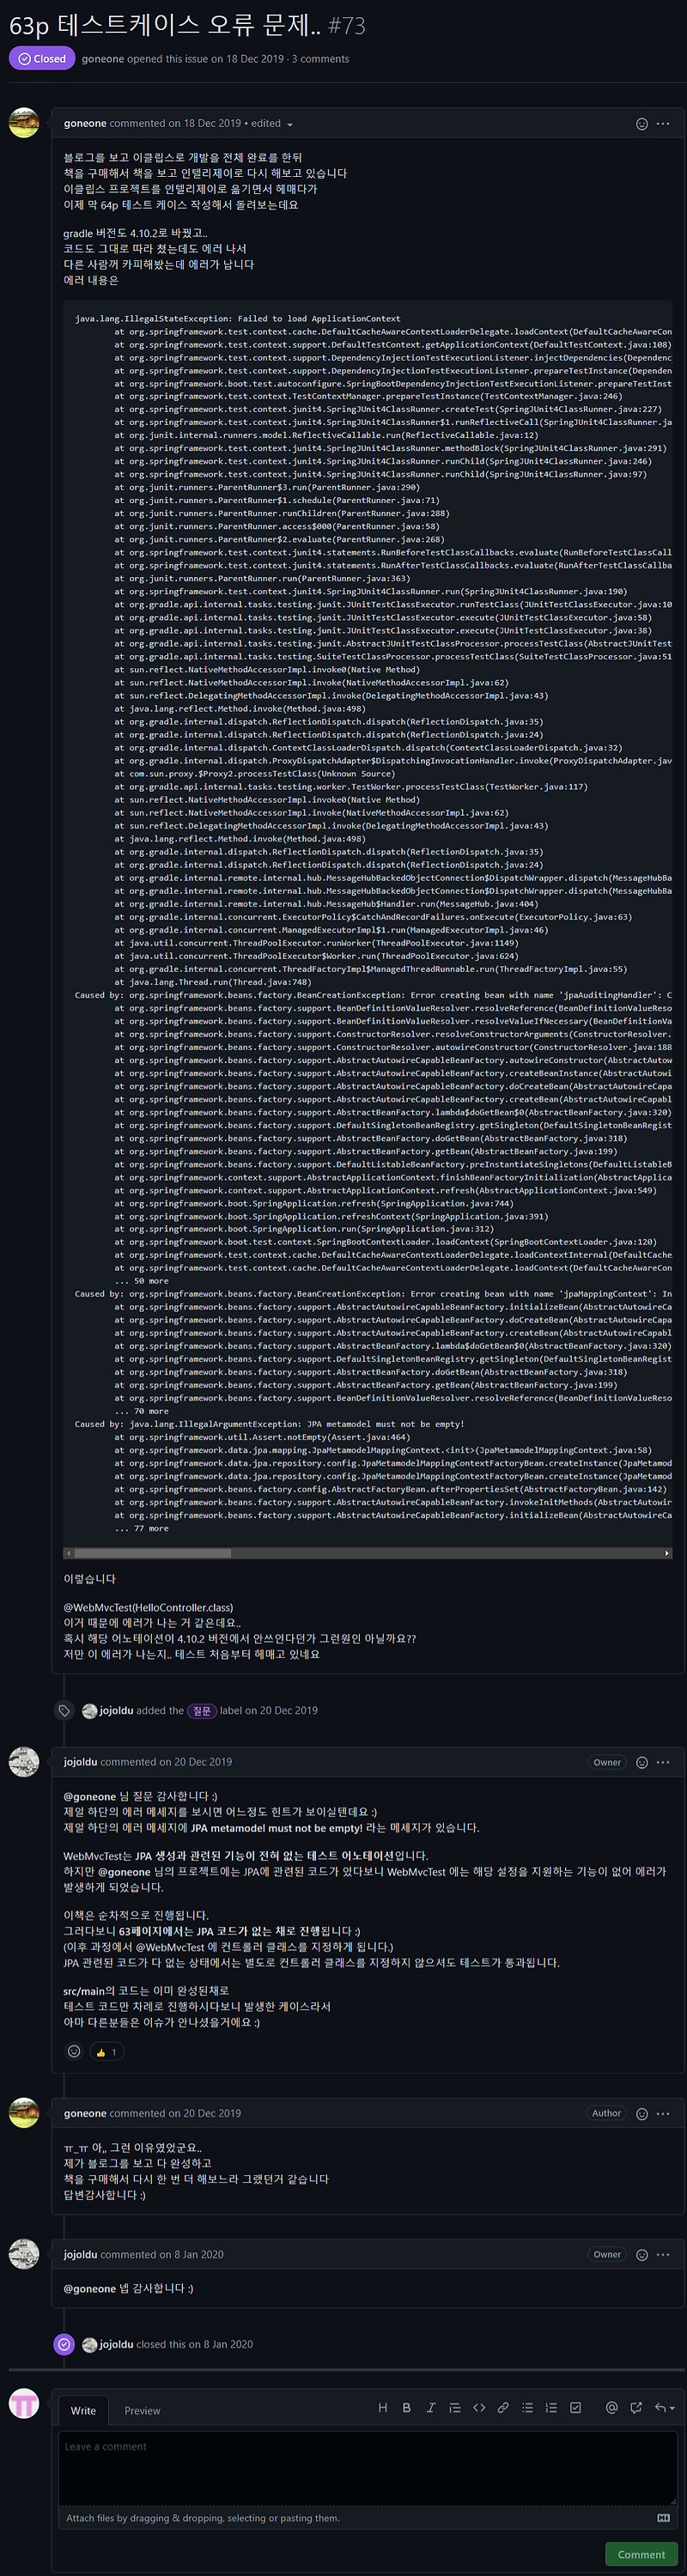Screen dimensions: 687x2576
Task: Focus the Leave a comment text area
Action: pyautogui.click(x=368, y=2468)
